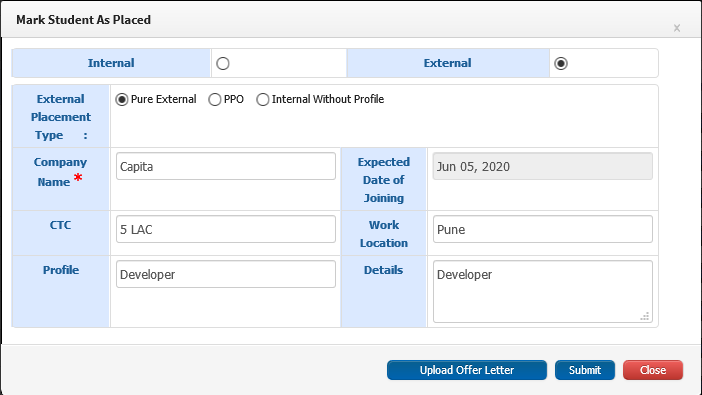Screen dimensions: 702x395
Task: Click the red Close button
Action: 653,370
